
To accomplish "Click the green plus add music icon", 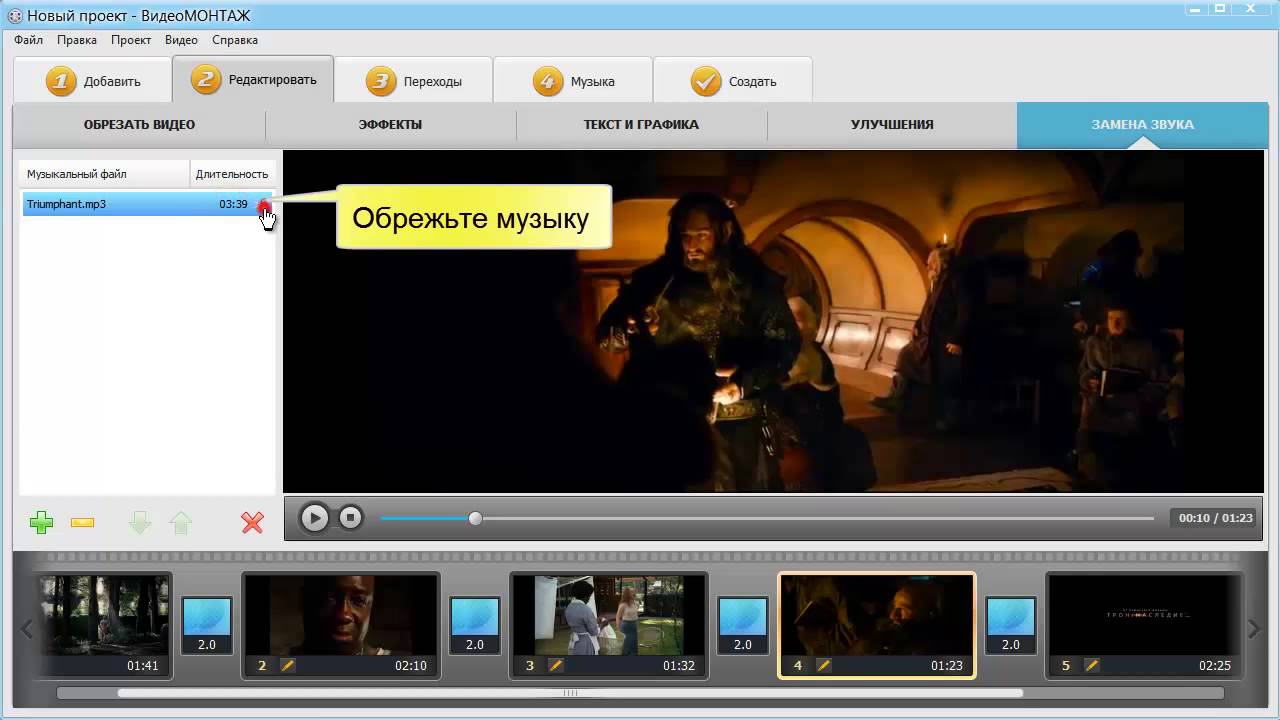I will tap(41, 522).
